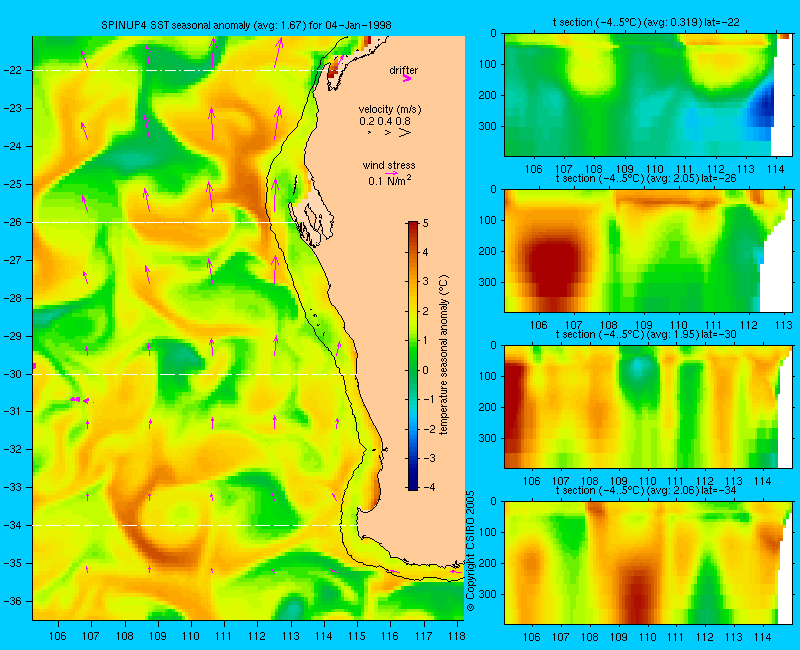Click the lat=-22 temperature section plot
Screen dimensions: 800x650
pos(648,95)
